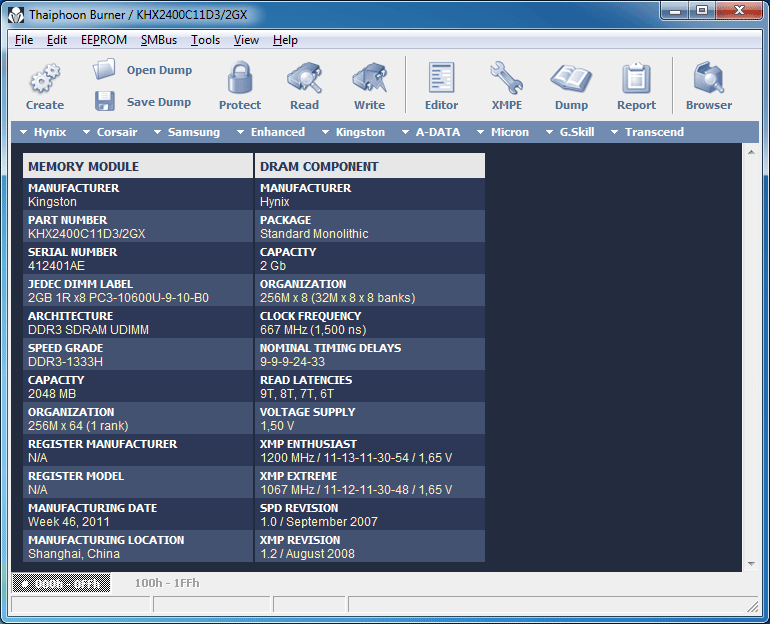Click JEDEC label 2GB 1R x8 PC3-10600U-9-10-B0

tap(118, 298)
